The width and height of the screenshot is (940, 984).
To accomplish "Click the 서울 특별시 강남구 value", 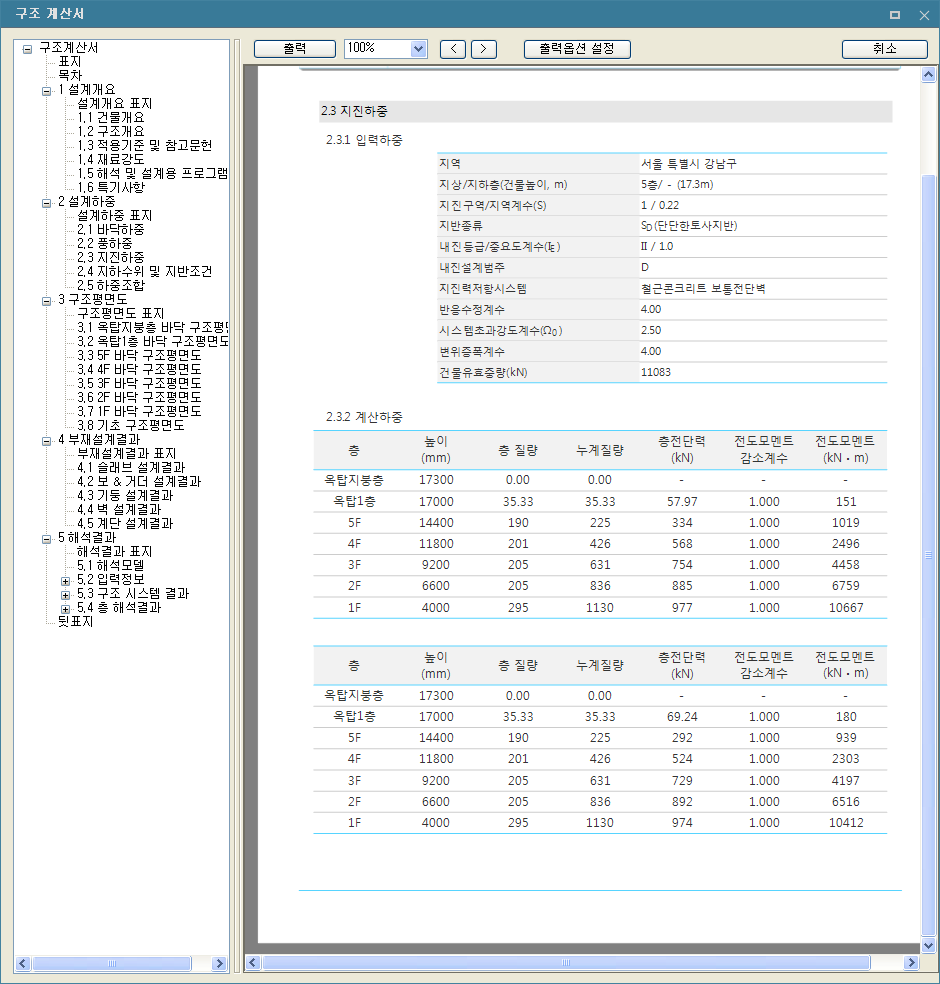I will click(688, 164).
